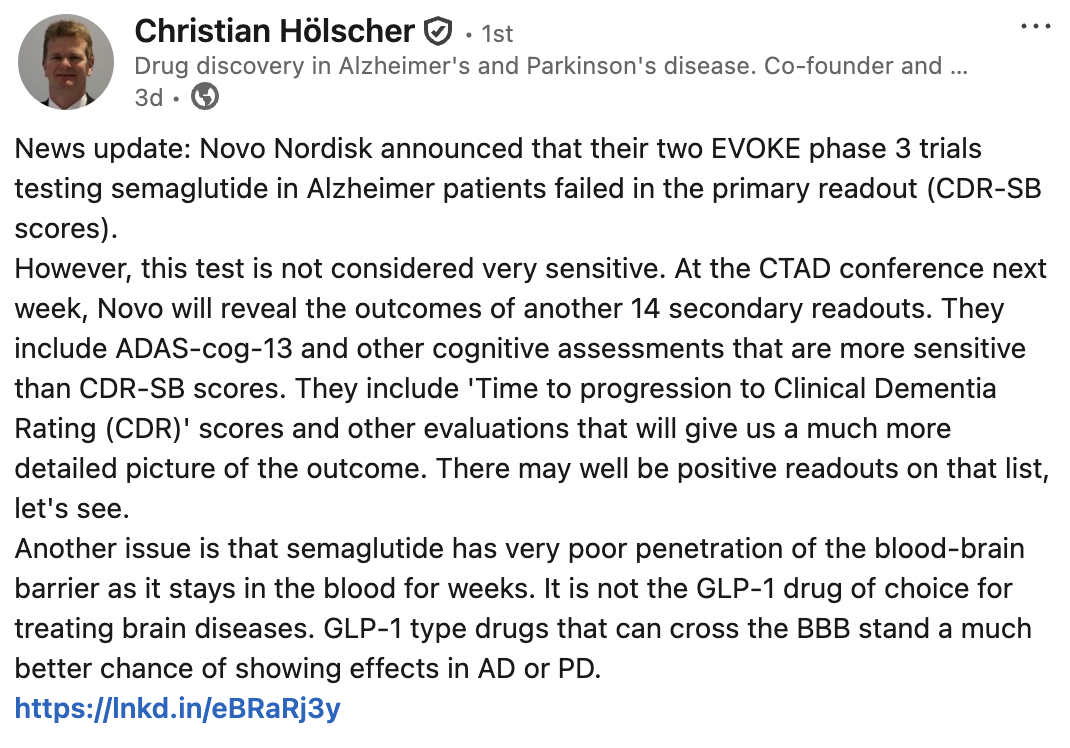Click the 3d post timestamp
This screenshot has height=748, width=1070.
coord(148,97)
